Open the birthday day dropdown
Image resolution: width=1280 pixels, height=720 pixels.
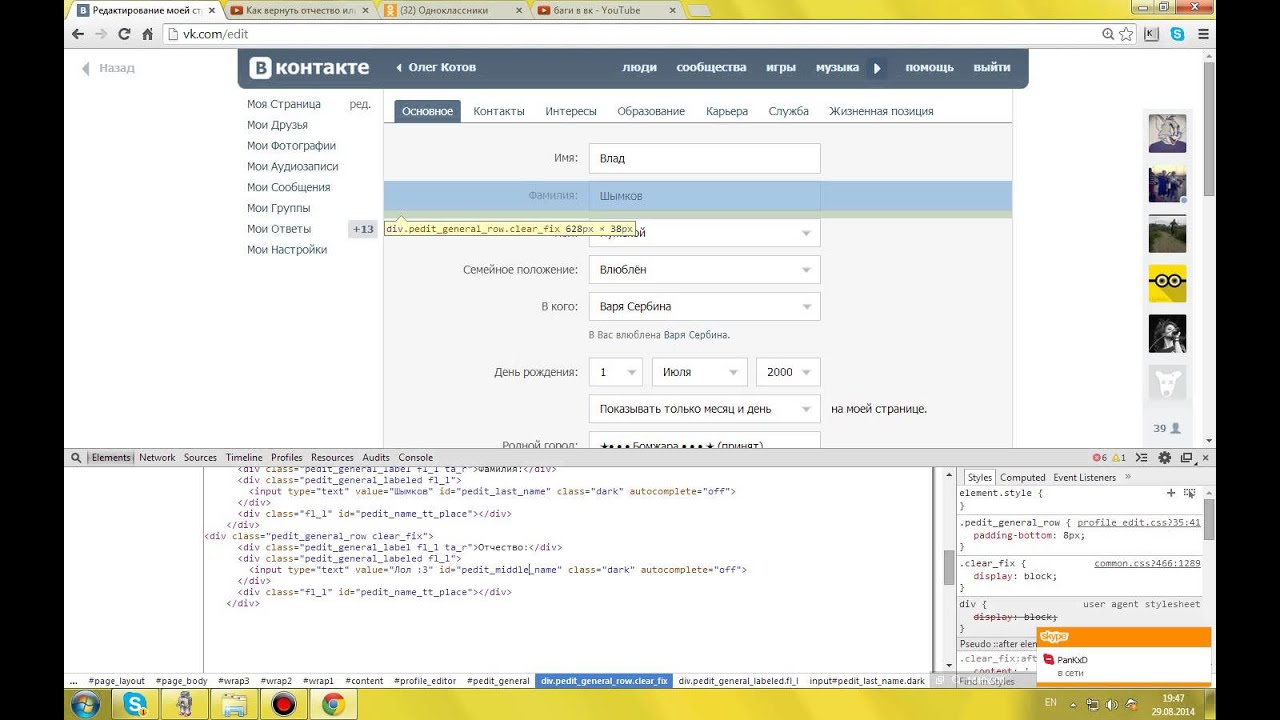(x=615, y=372)
